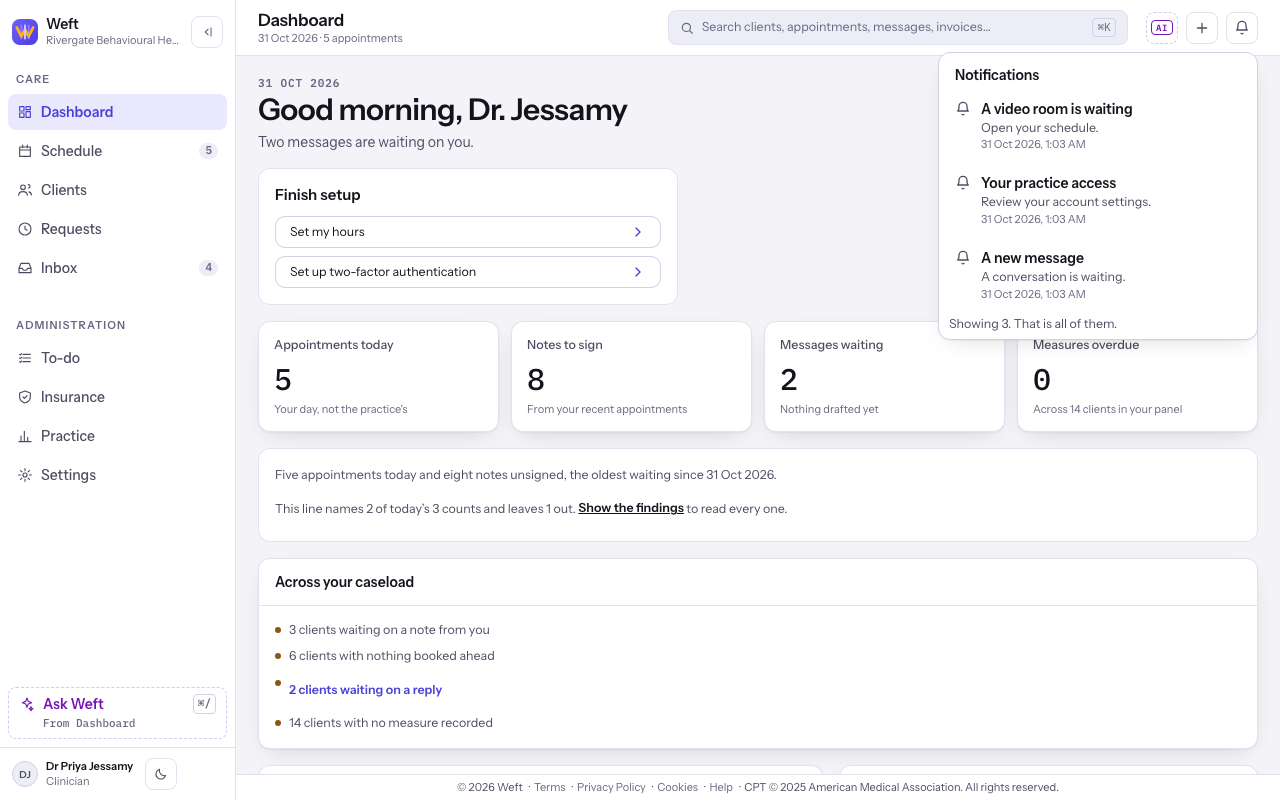This screenshot has height=800, width=1280.
Task: Open the Weft logo in sidebar
Action: tap(25, 32)
